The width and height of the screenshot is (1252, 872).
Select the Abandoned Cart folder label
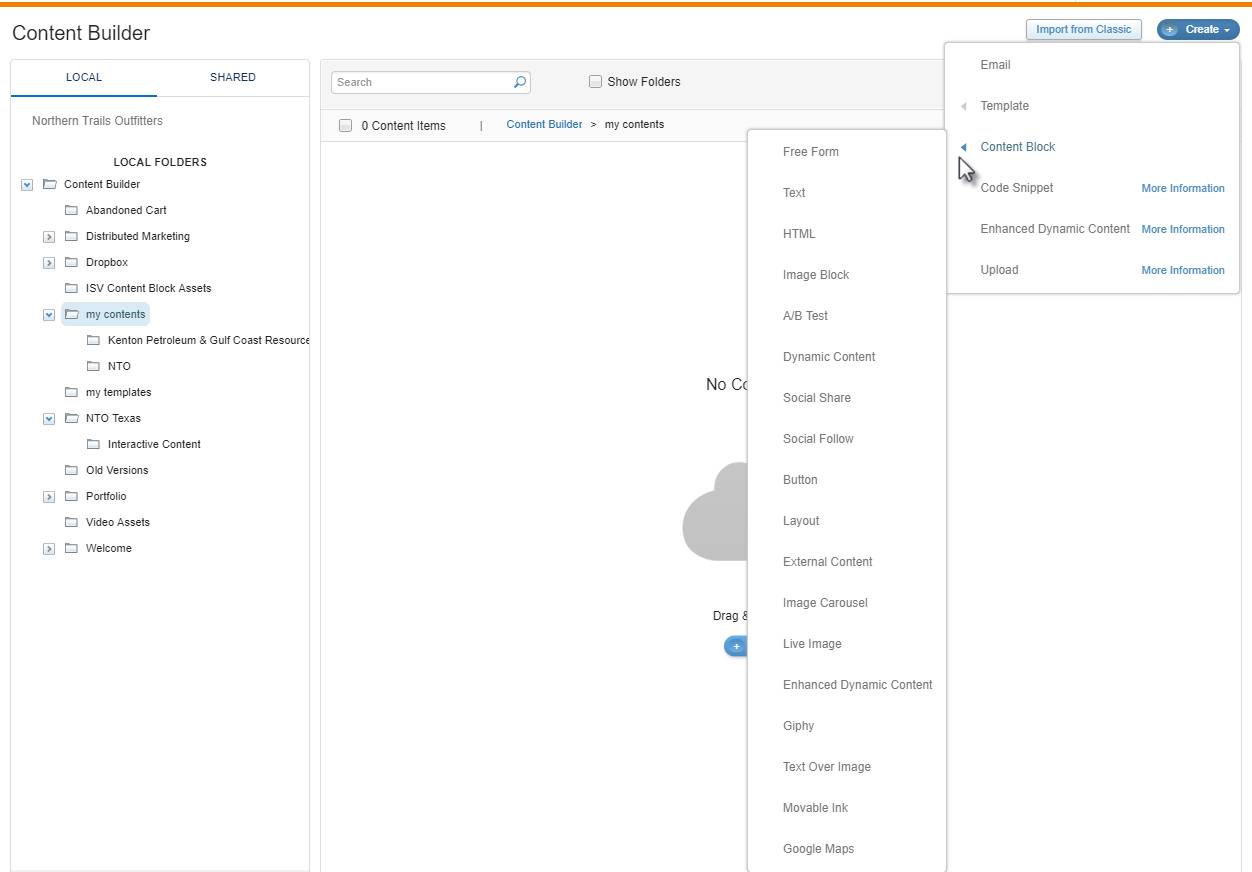pyautogui.click(x=126, y=210)
